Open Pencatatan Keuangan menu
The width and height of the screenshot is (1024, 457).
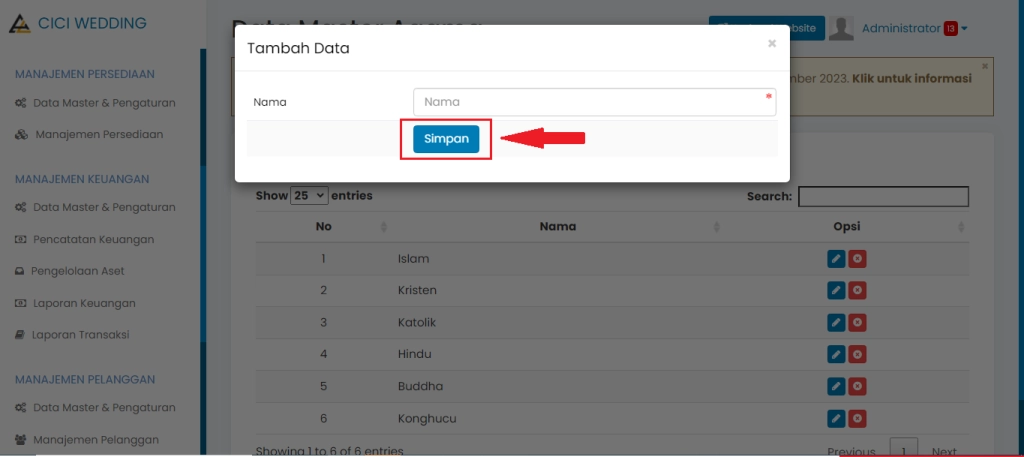93,240
